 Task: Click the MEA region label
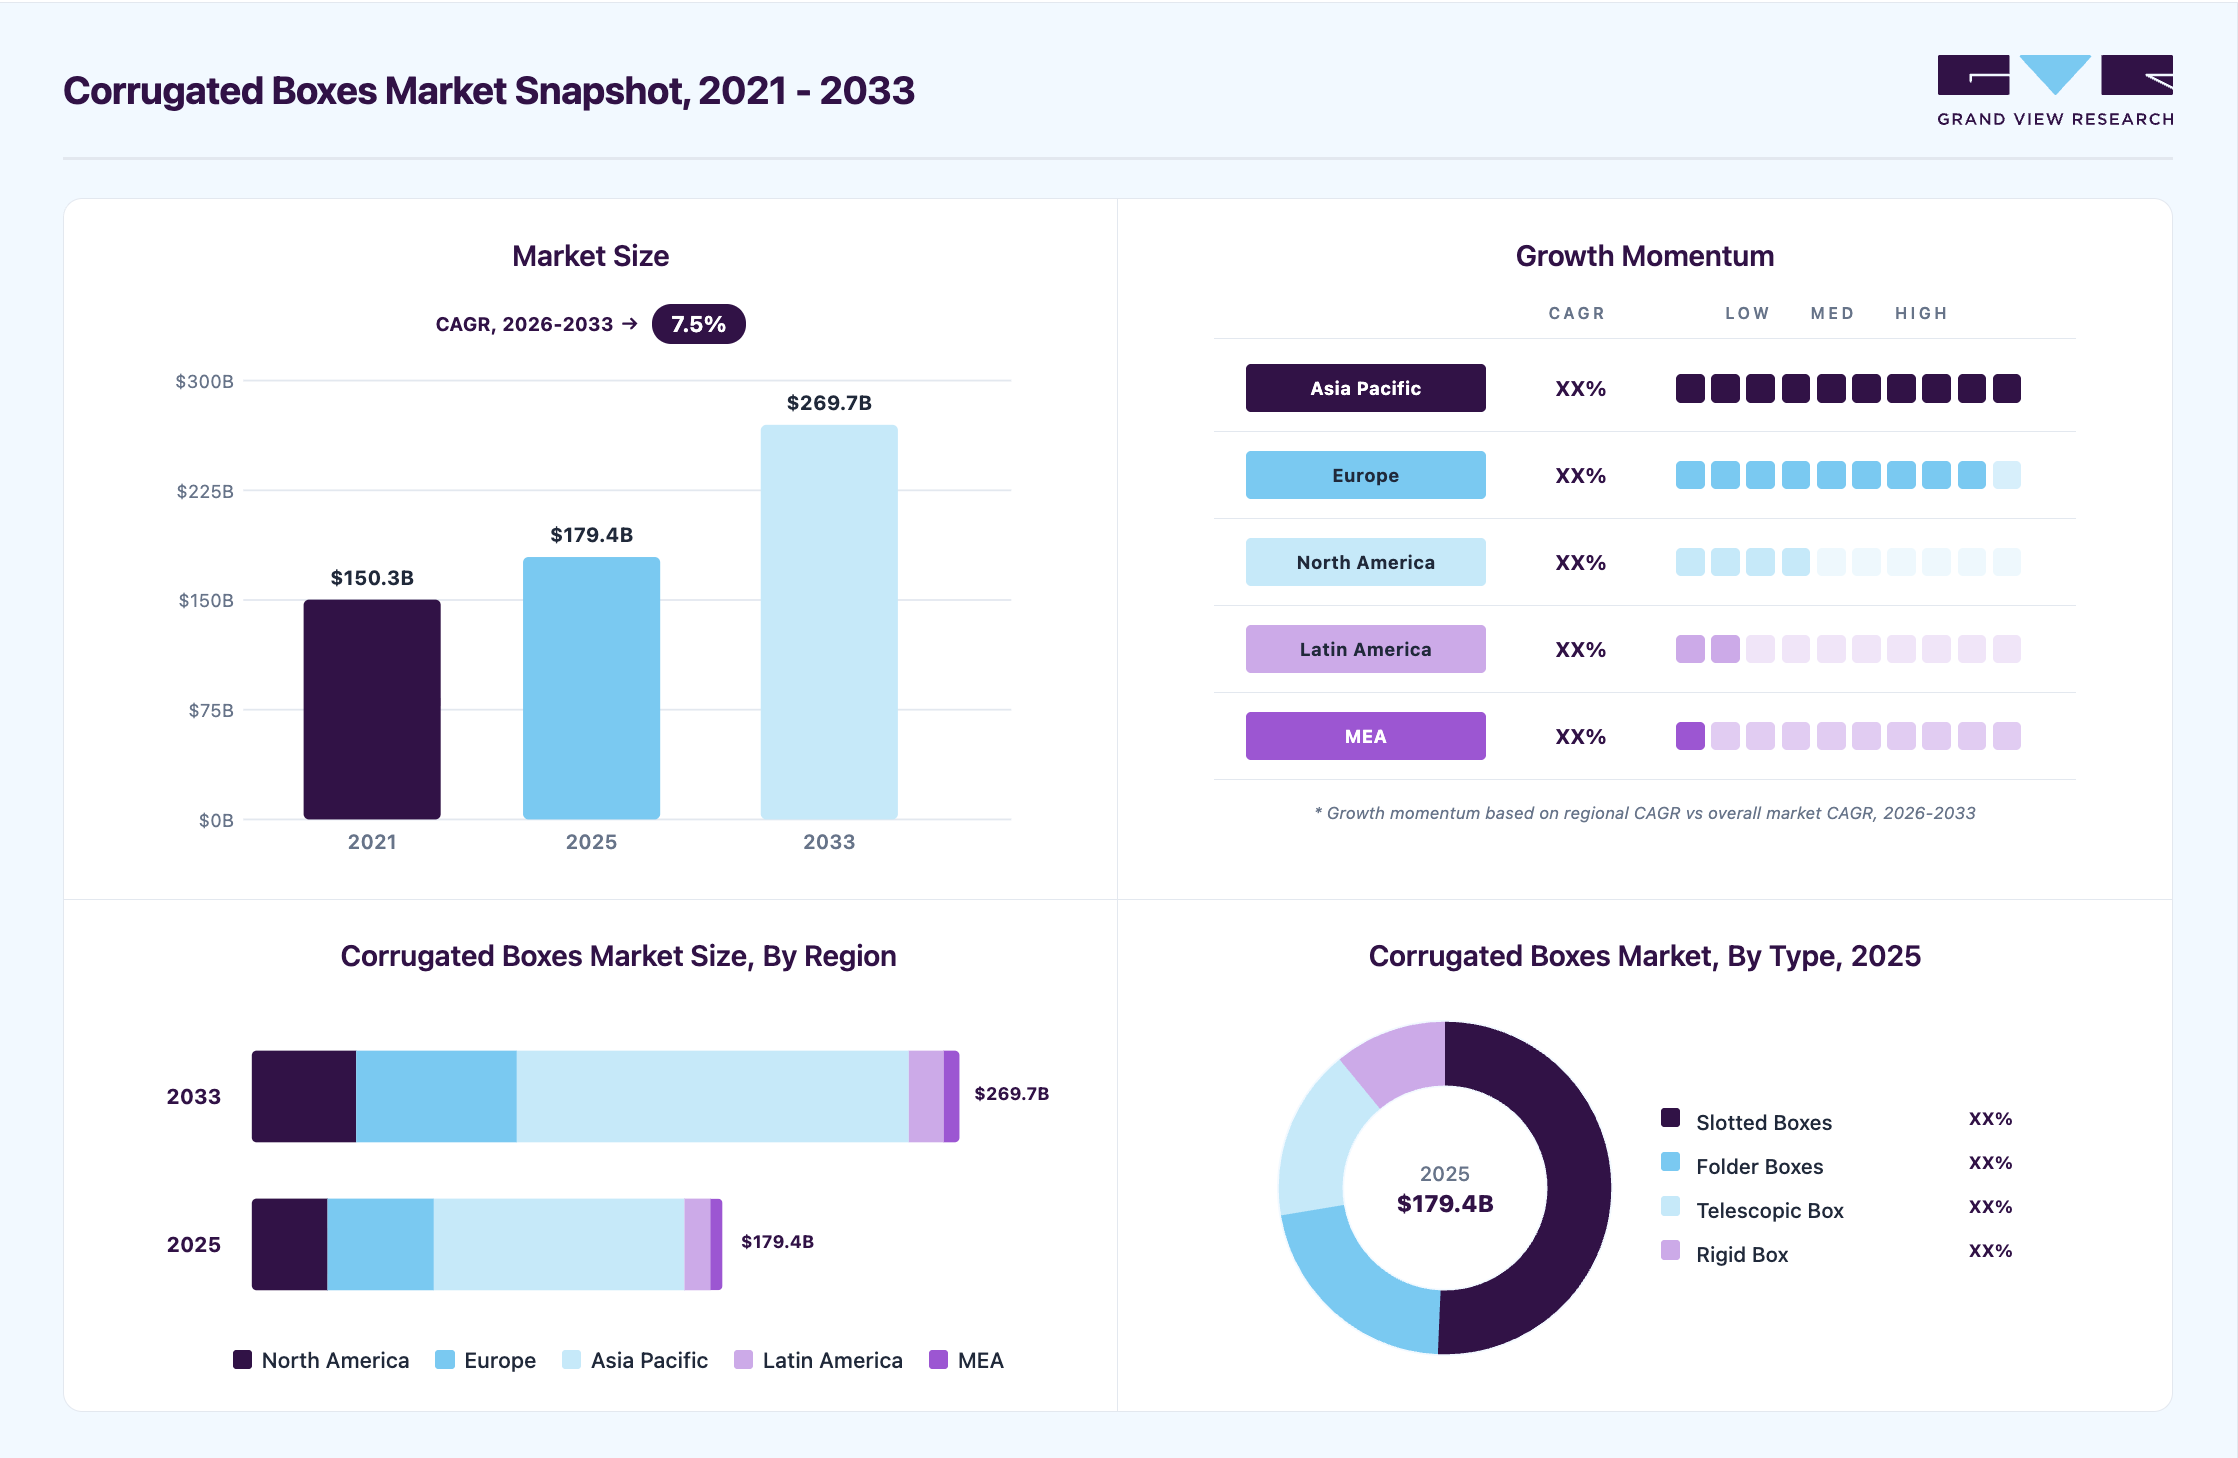(x=1365, y=736)
